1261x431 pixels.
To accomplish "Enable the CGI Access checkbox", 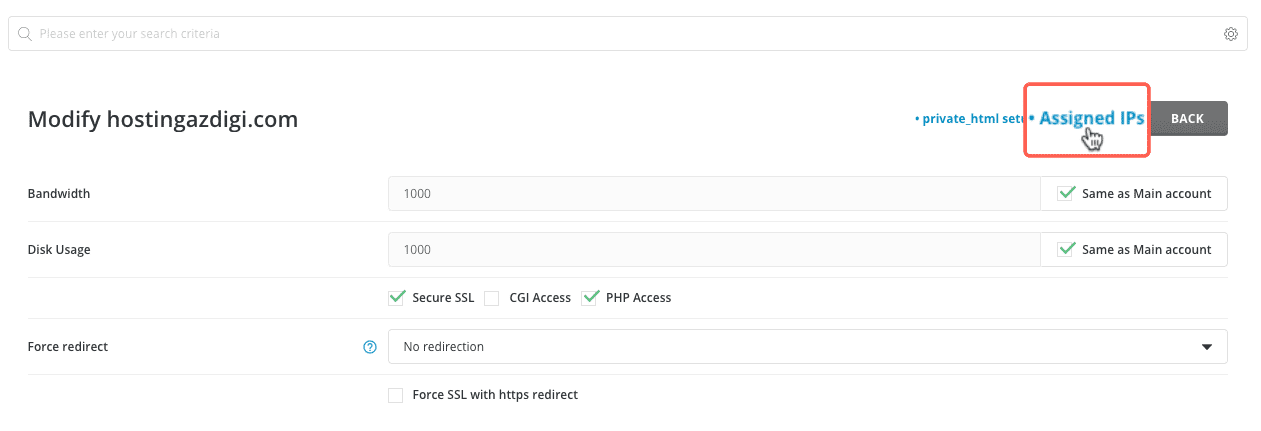I will pyautogui.click(x=491, y=298).
